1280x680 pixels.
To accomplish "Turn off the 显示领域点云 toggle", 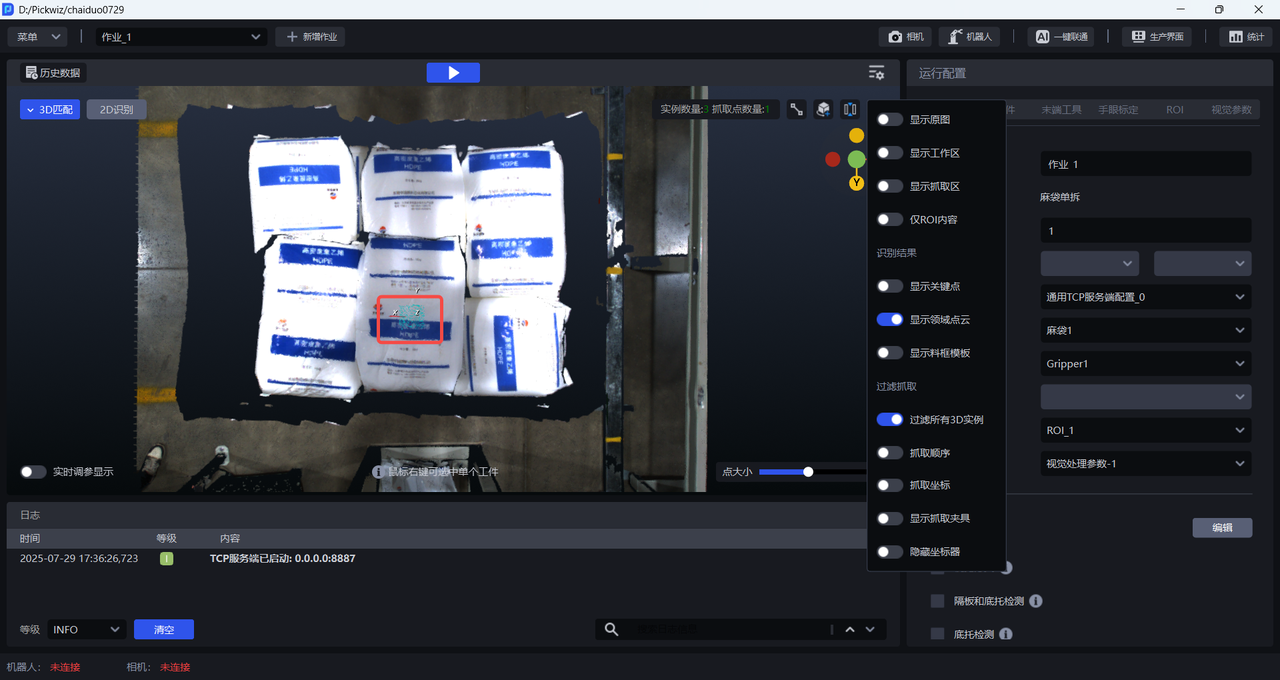I will (x=889, y=320).
